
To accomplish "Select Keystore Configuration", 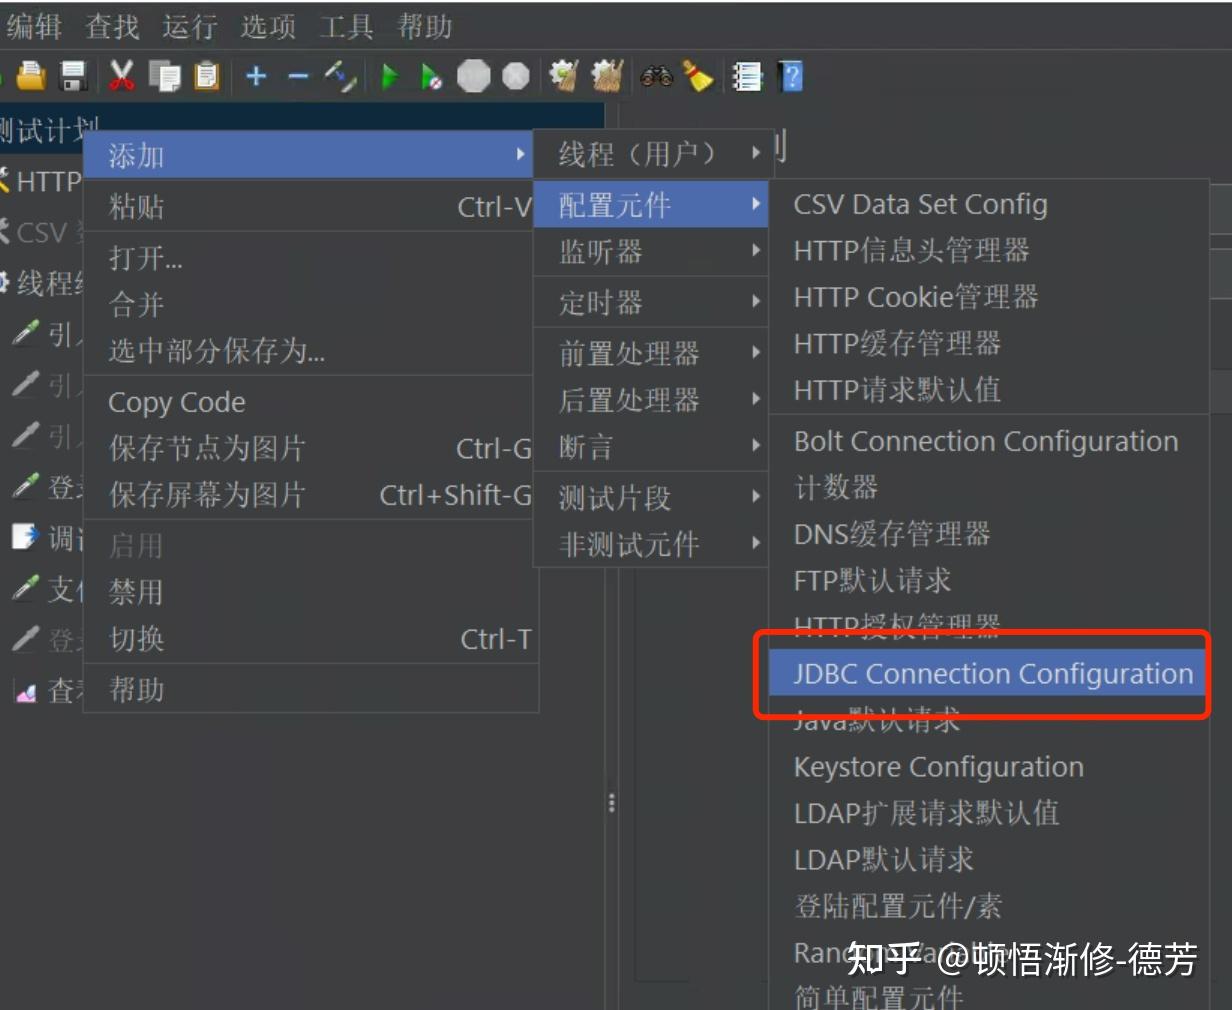I will pos(989,767).
